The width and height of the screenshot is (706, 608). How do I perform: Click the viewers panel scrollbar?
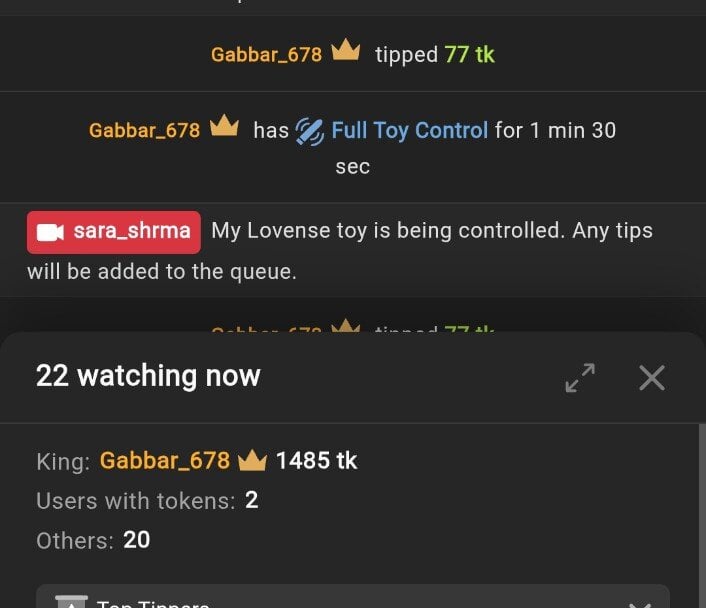[702, 516]
